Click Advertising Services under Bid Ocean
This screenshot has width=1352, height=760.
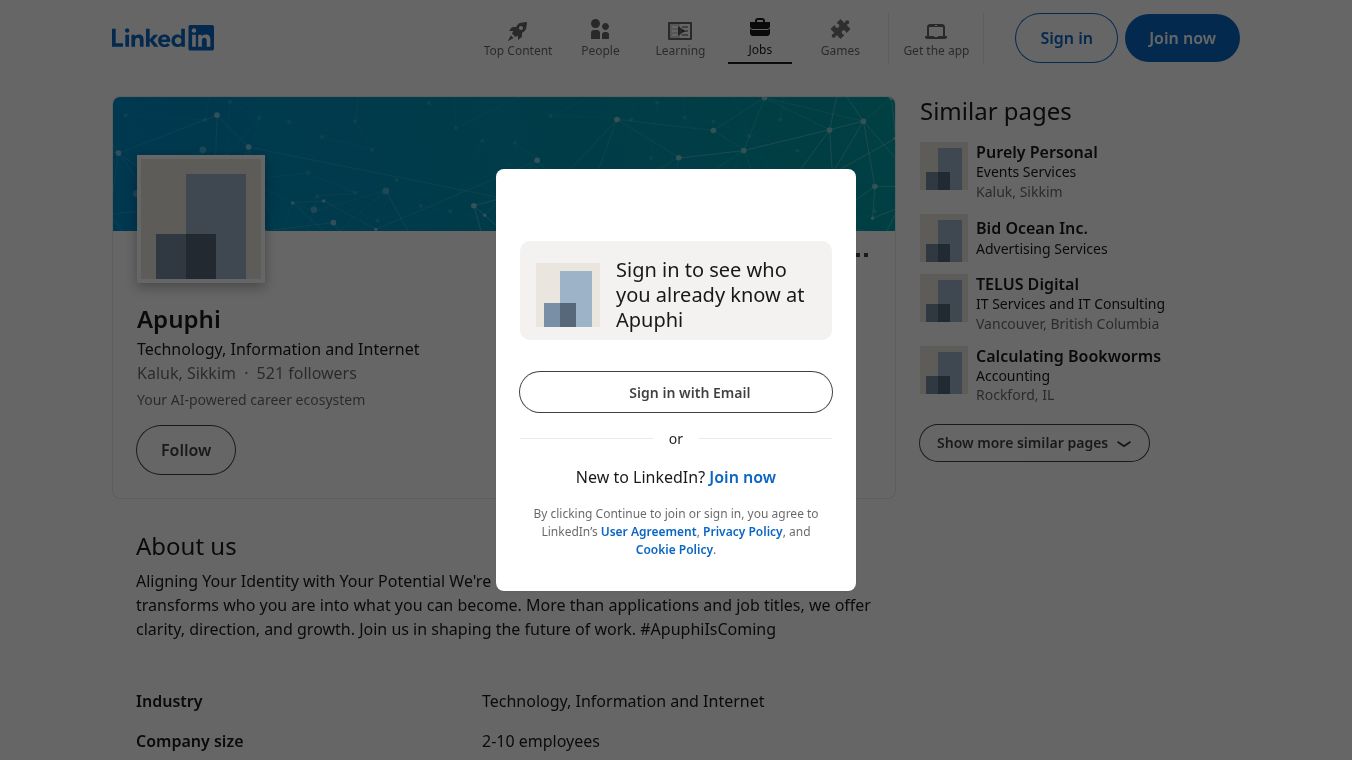1041,248
